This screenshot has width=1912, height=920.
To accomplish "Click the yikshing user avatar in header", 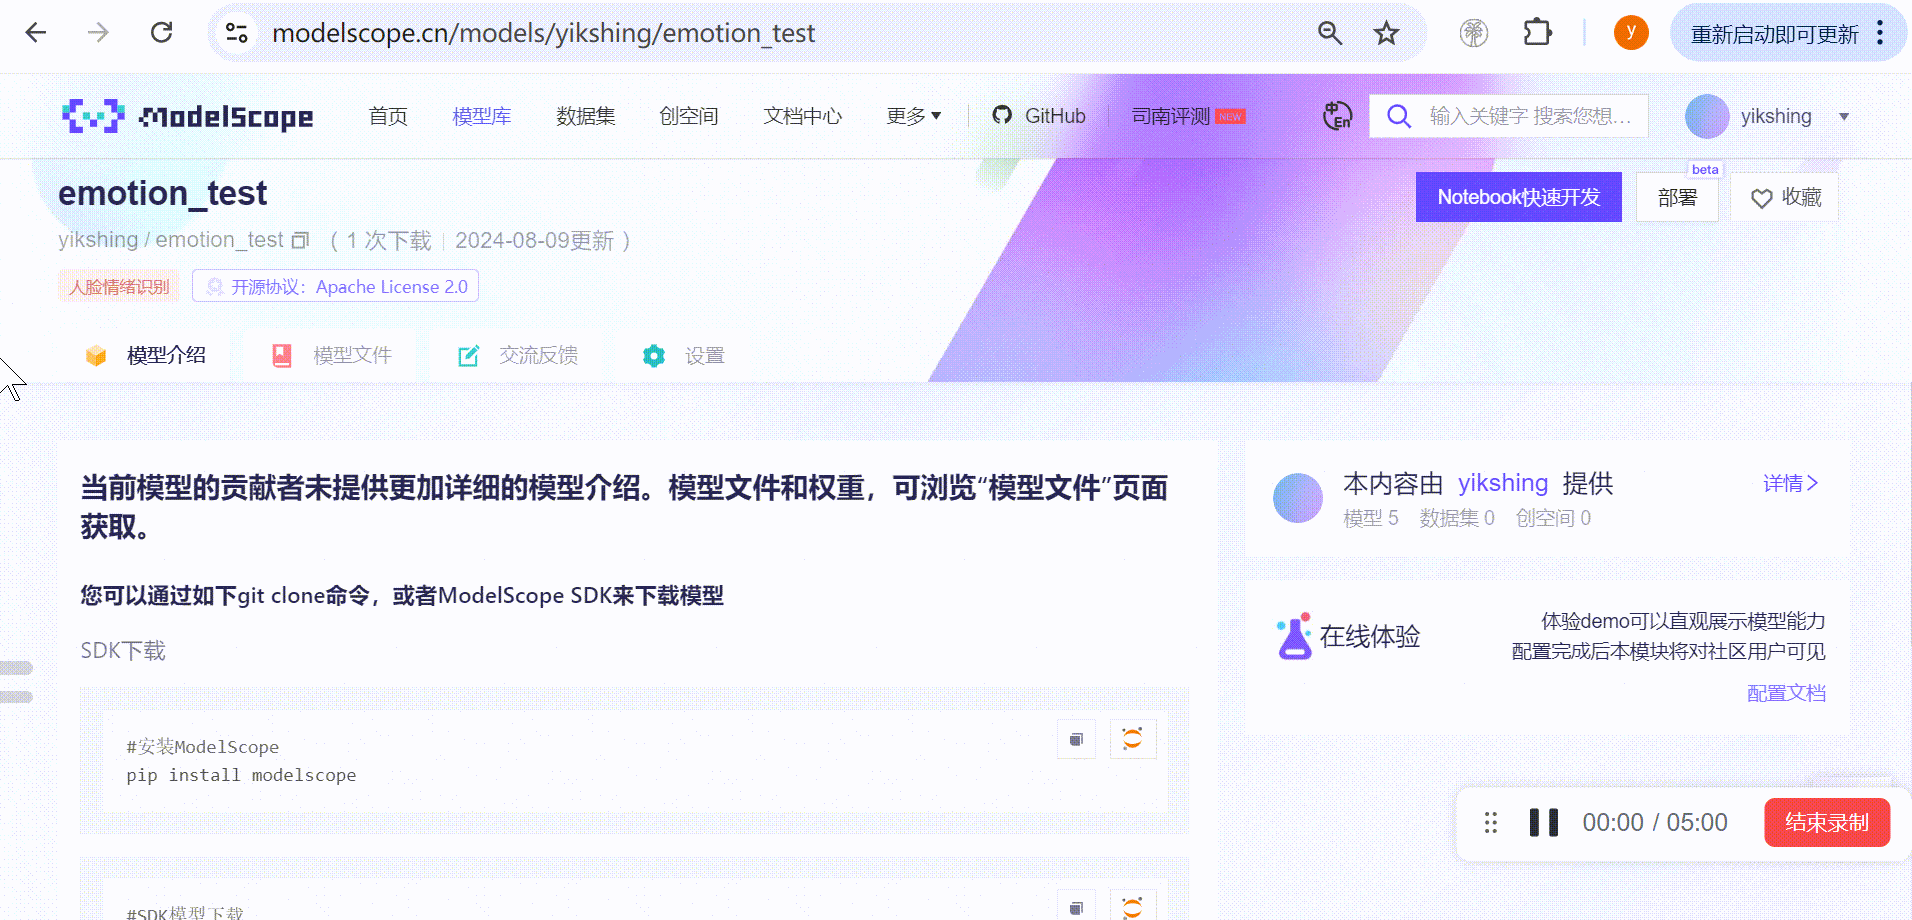I will [x=1707, y=116].
